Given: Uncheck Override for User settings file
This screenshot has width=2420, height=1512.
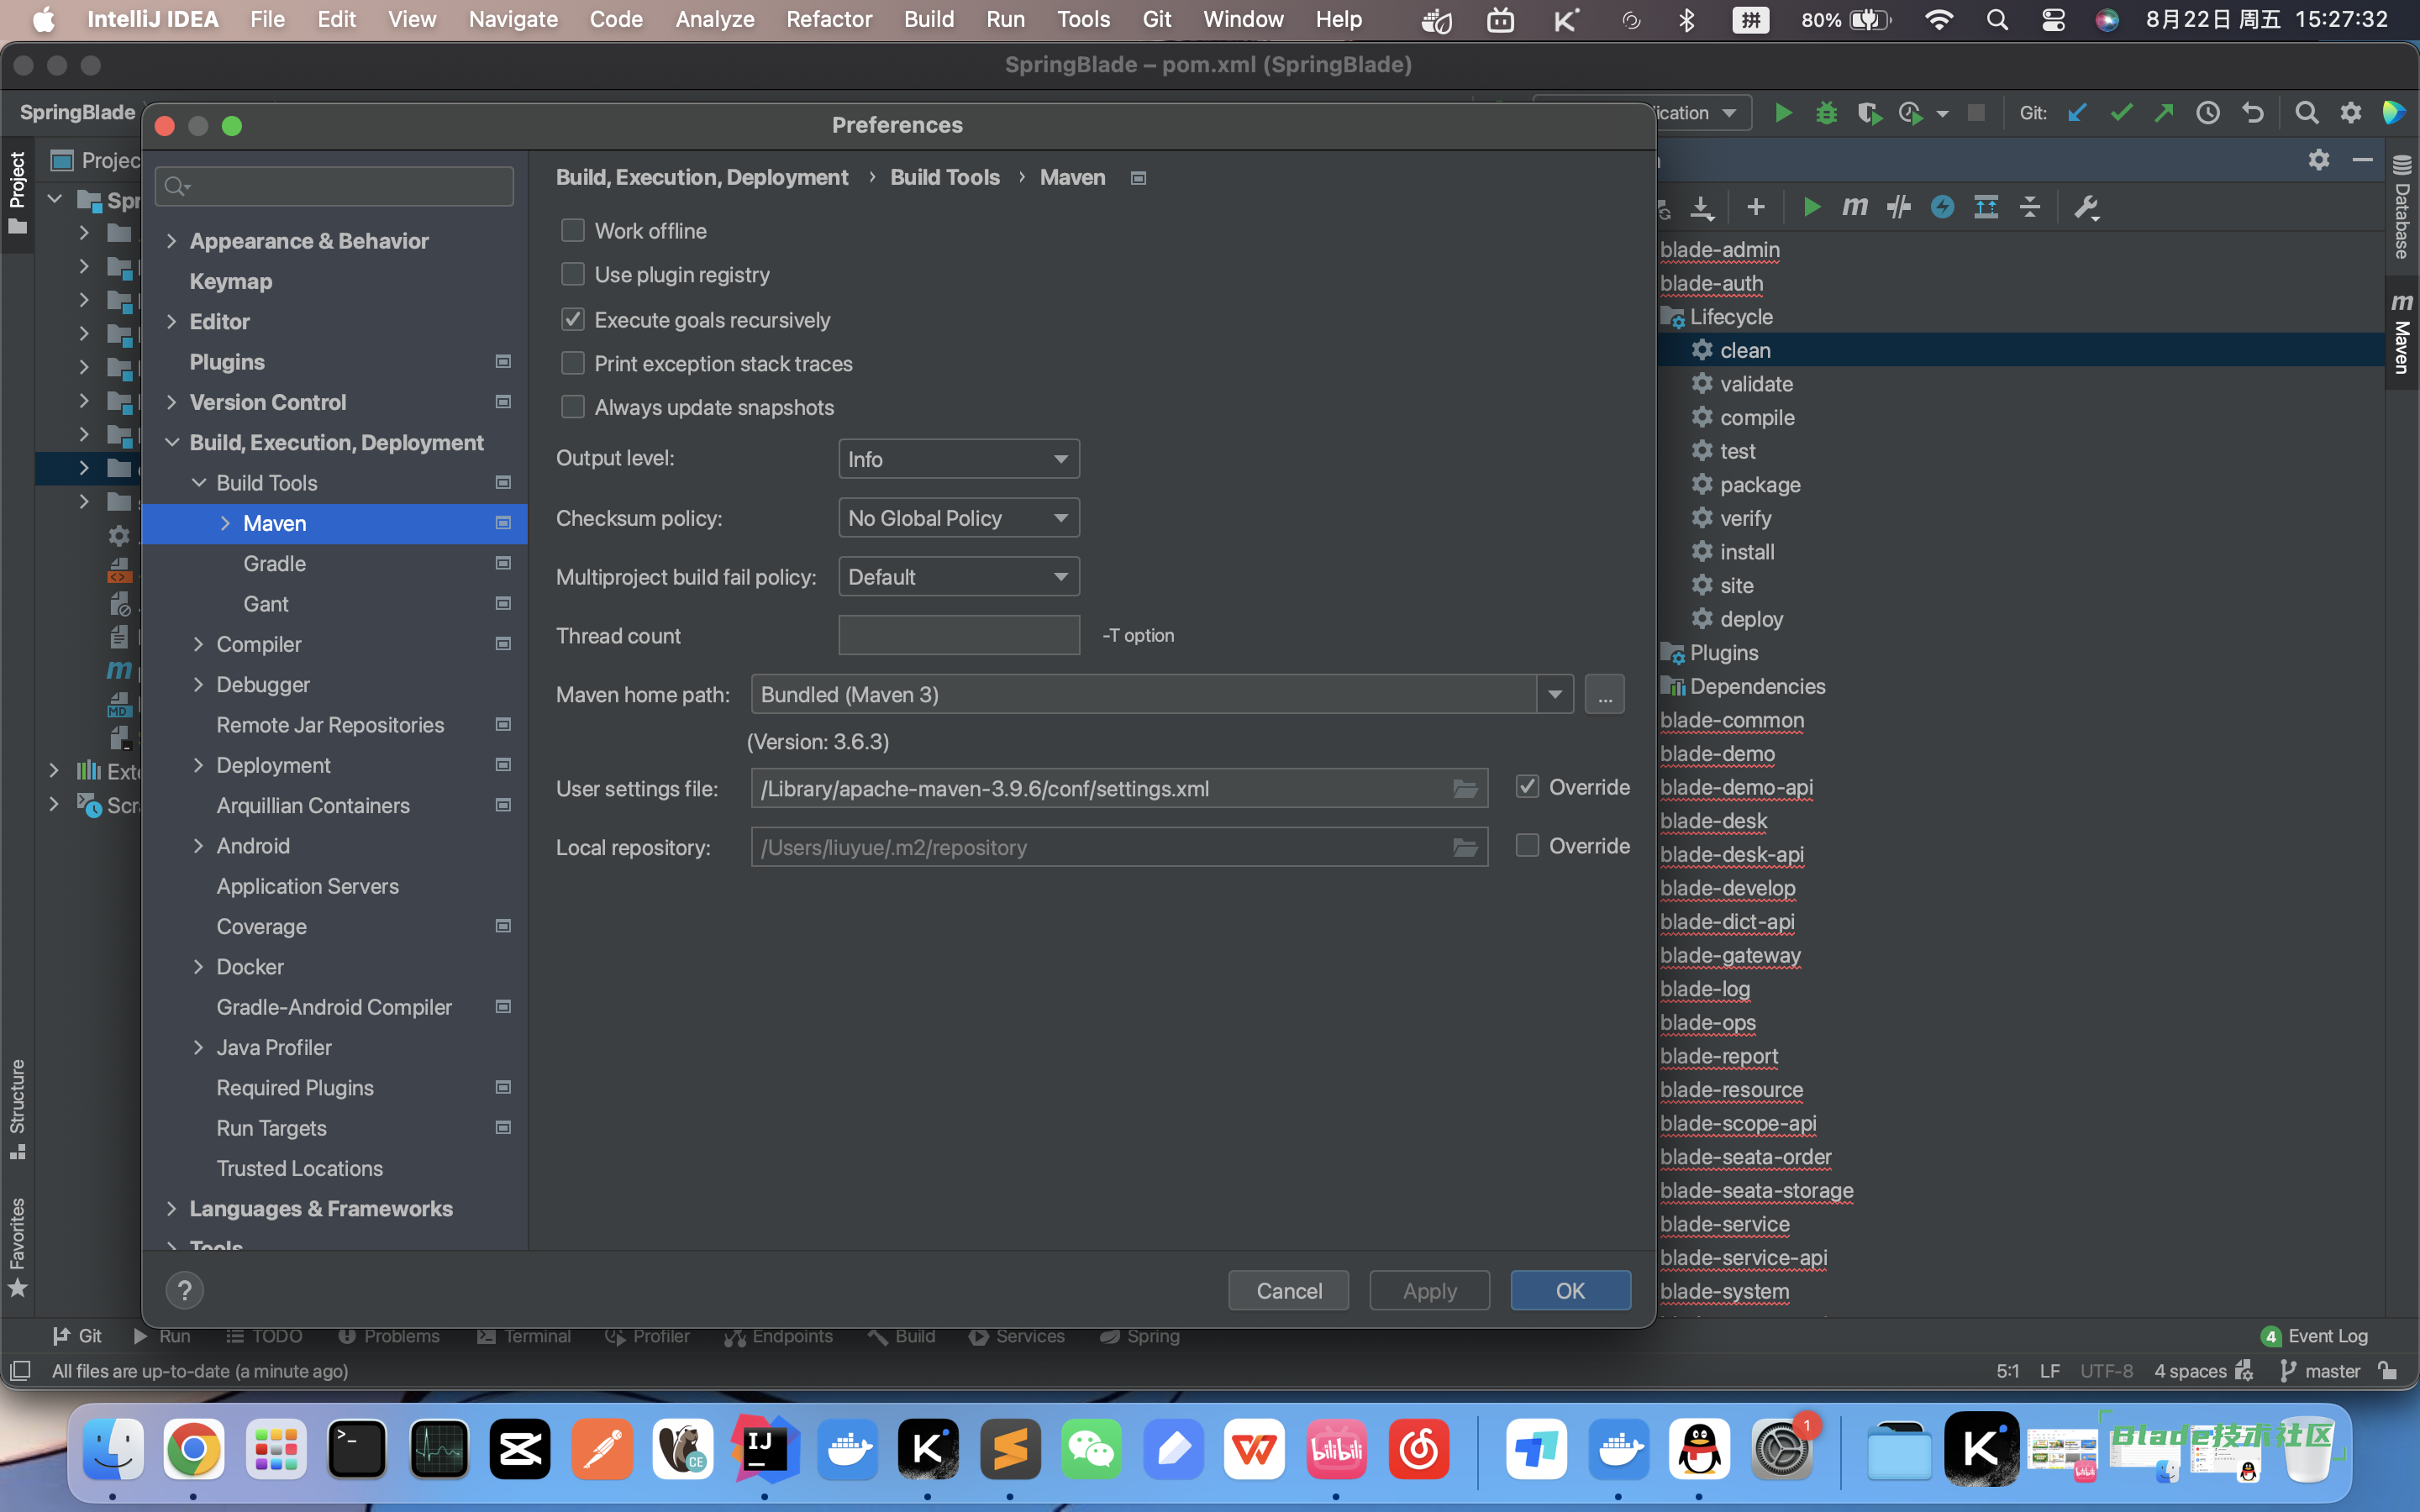Looking at the screenshot, I should click(1527, 787).
